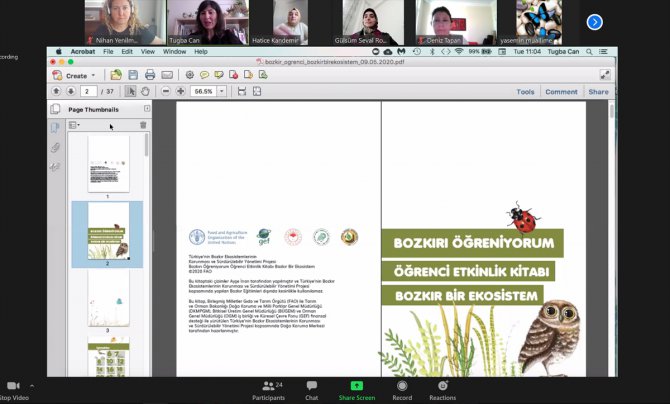
Task: Click the Save icon in Acrobat toolbar
Action: coord(133,75)
